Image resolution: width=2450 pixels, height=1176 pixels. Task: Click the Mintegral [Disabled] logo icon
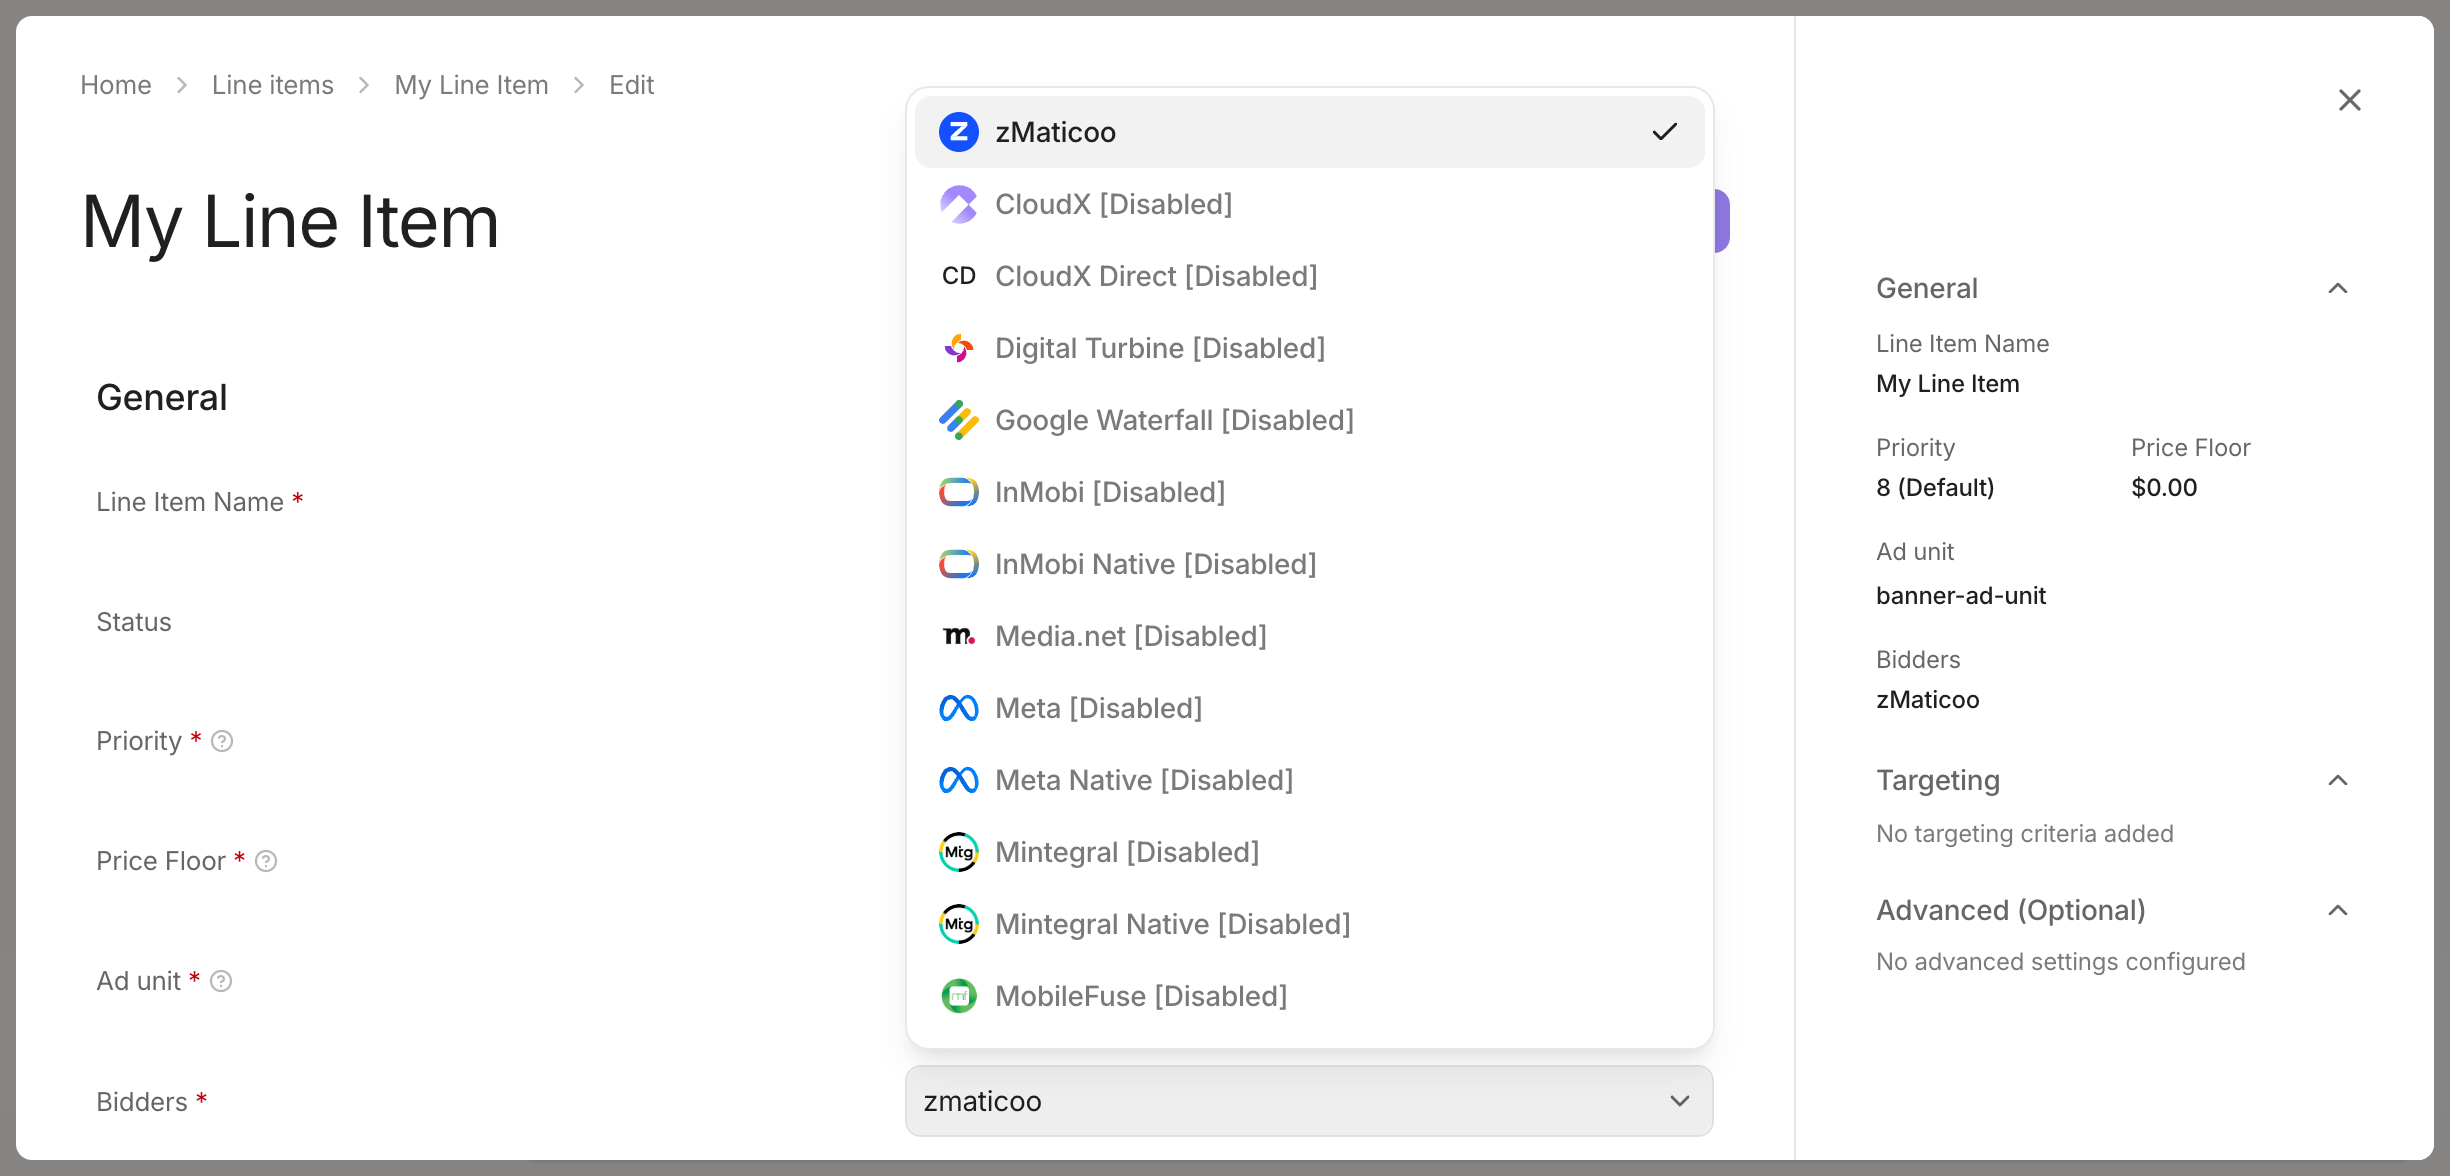tap(958, 852)
